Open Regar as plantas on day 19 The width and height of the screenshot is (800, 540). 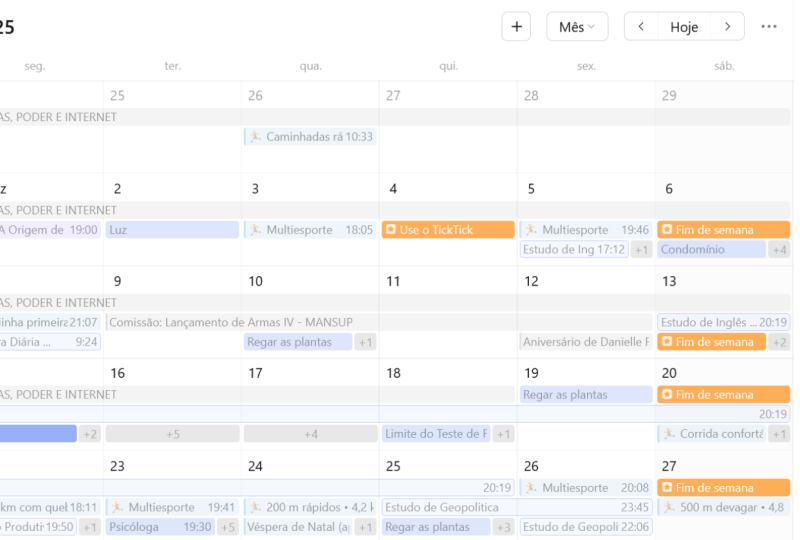pos(586,395)
